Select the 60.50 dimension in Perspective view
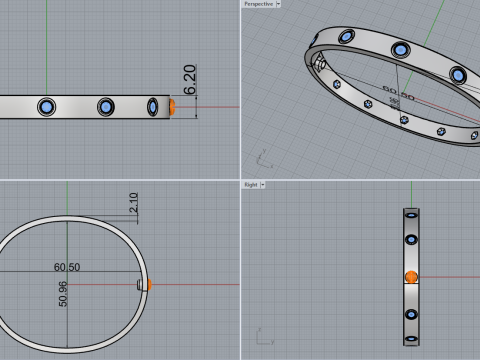The image size is (480, 360). (398, 93)
